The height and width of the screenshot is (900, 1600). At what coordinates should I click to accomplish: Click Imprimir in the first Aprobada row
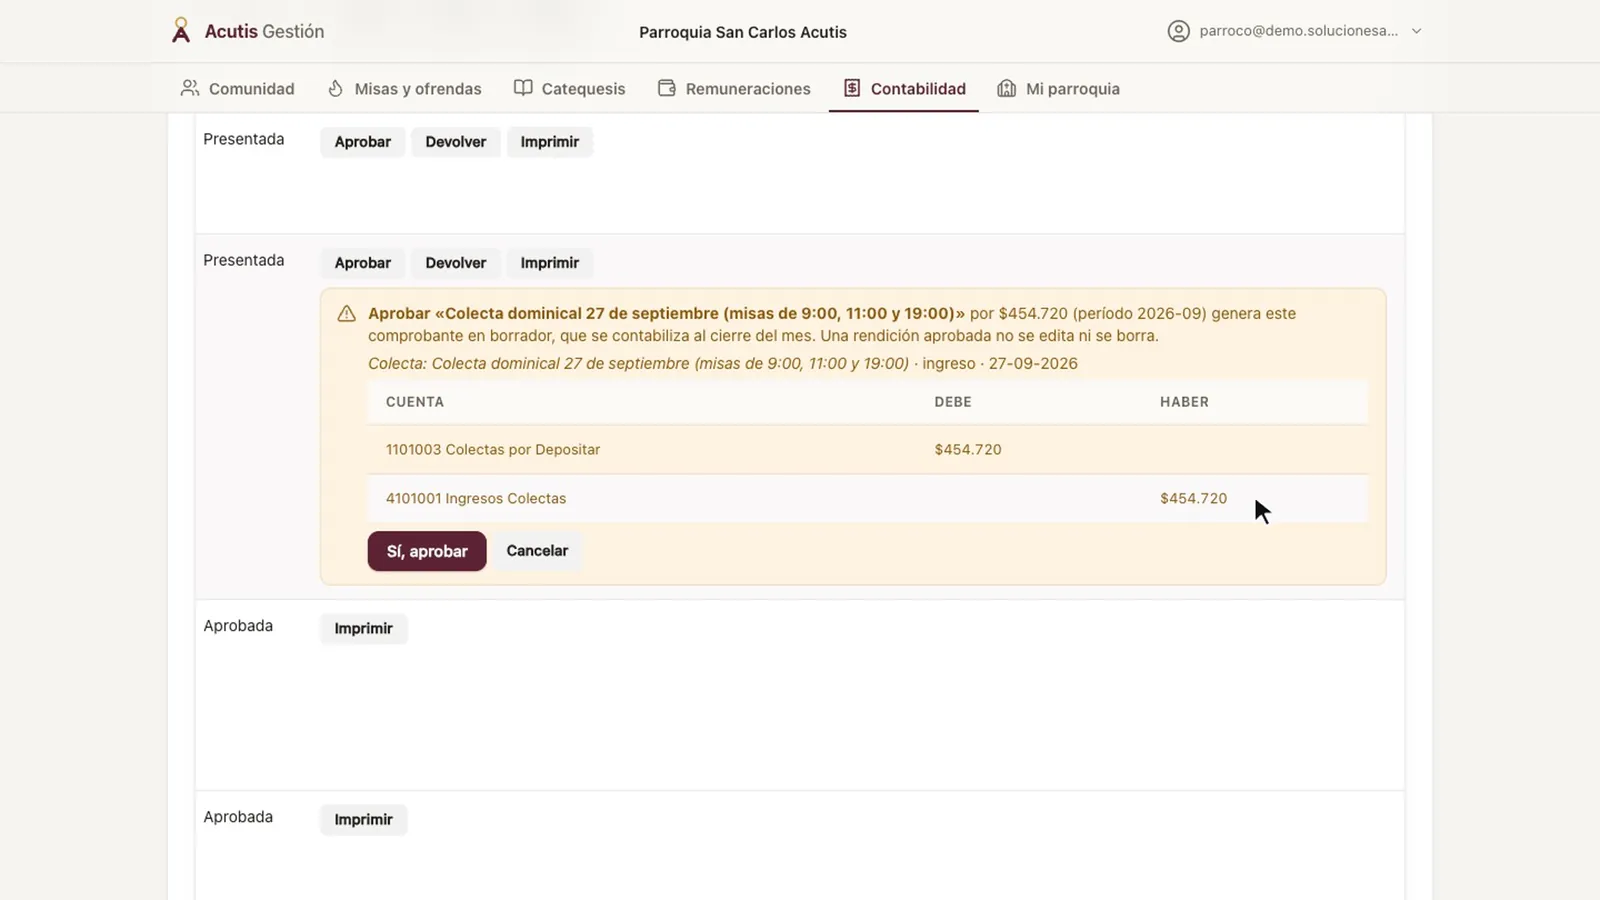pyautogui.click(x=364, y=629)
